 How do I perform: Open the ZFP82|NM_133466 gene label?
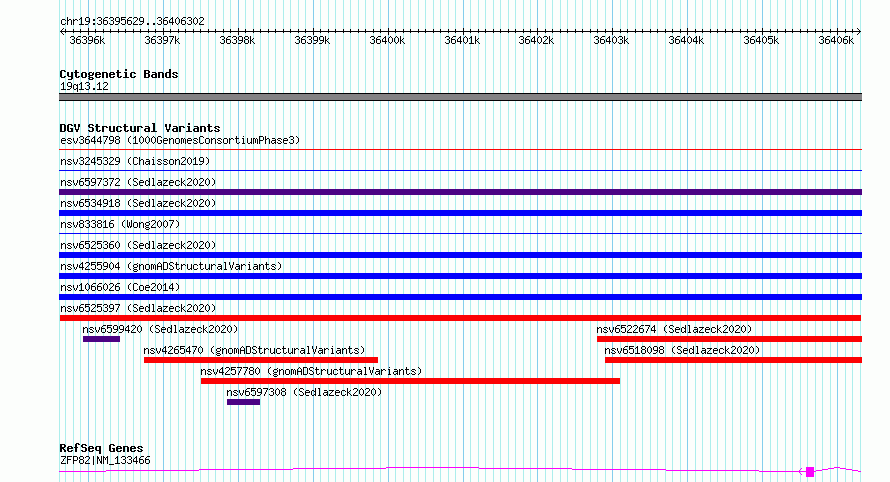105,460
